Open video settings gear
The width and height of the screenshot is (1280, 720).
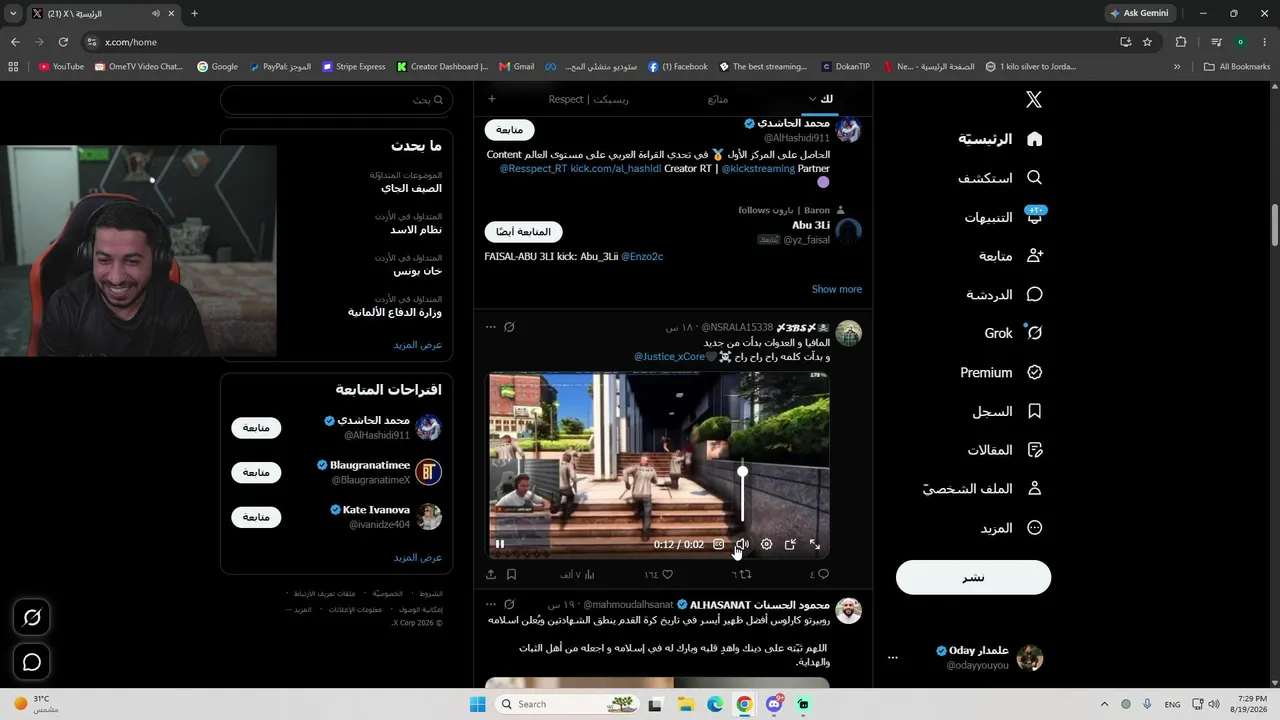(766, 544)
